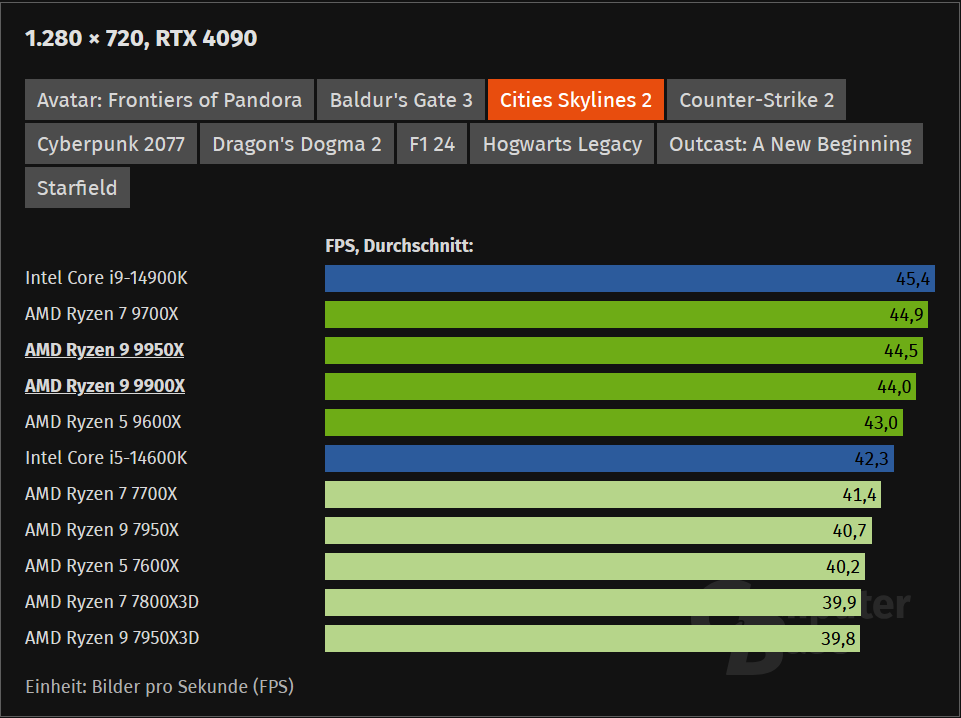Screen dimensions: 961x718
Task: Switch to the Cyberpunk 2077 tab
Action: click(x=111, y=144)
